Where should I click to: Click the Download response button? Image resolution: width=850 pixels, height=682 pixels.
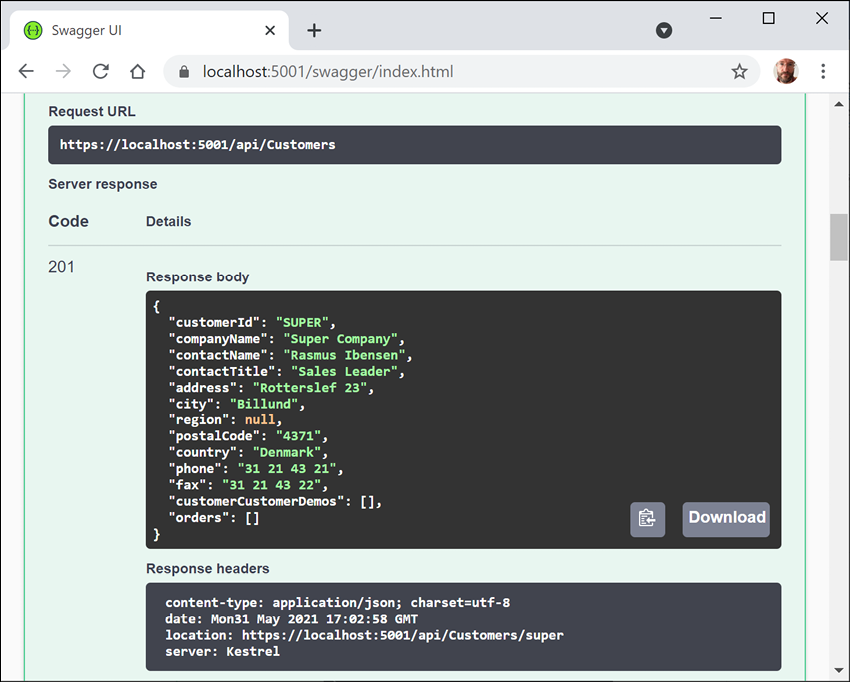click(726, 519)
